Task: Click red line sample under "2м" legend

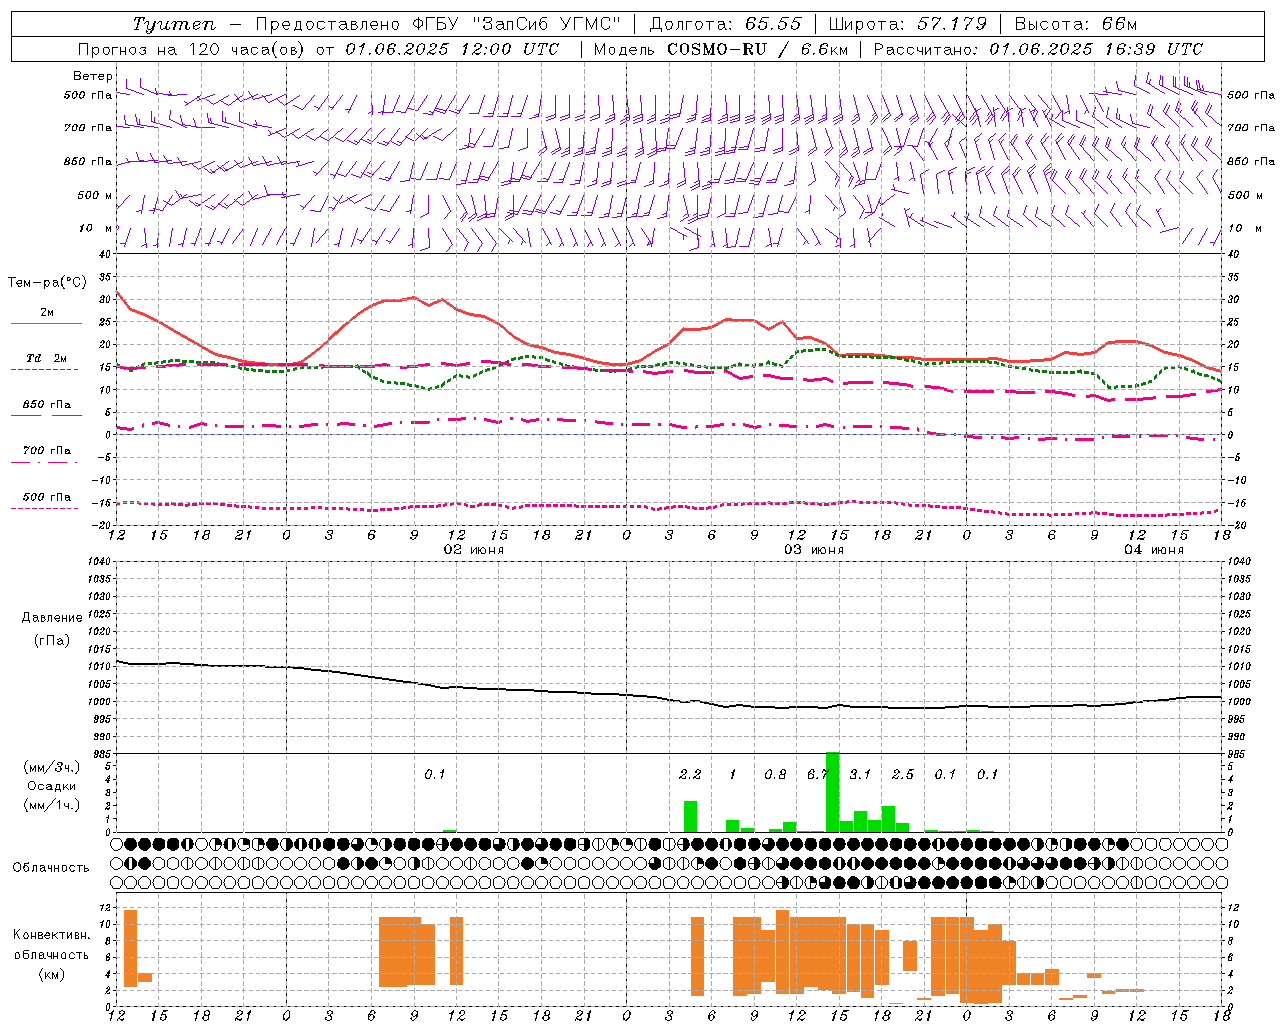Action: 46,323
